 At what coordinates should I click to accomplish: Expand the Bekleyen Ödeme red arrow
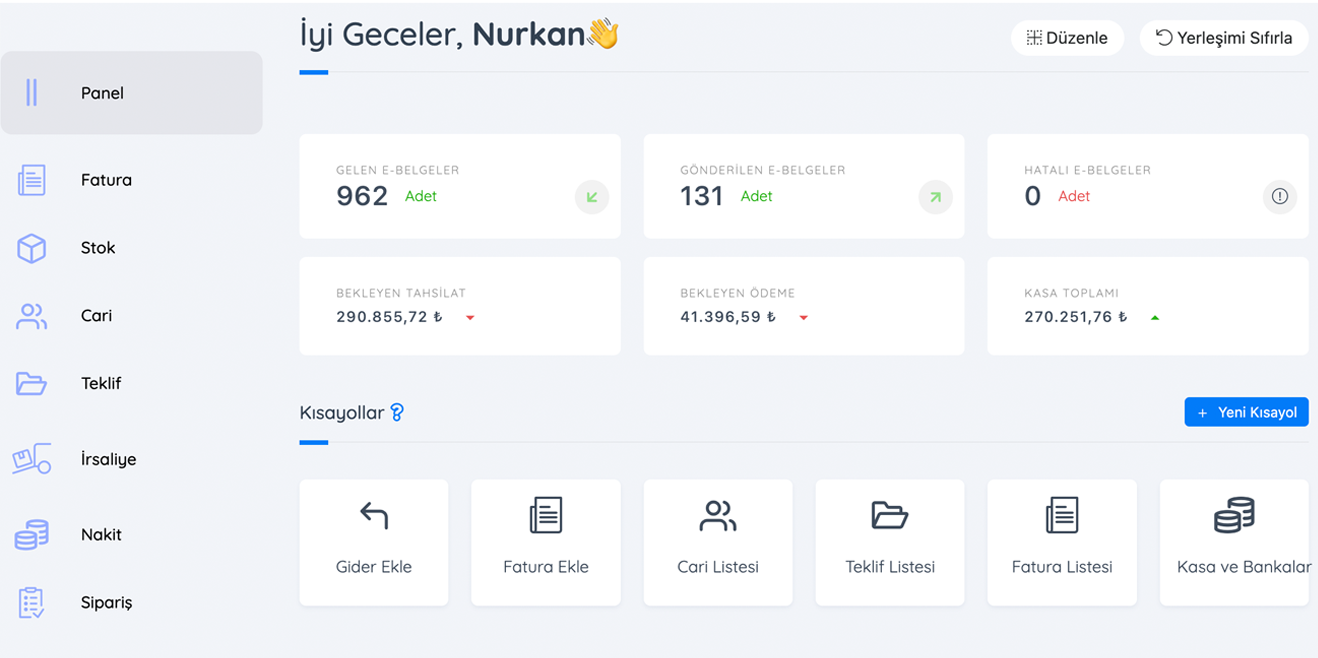point(803,318)
